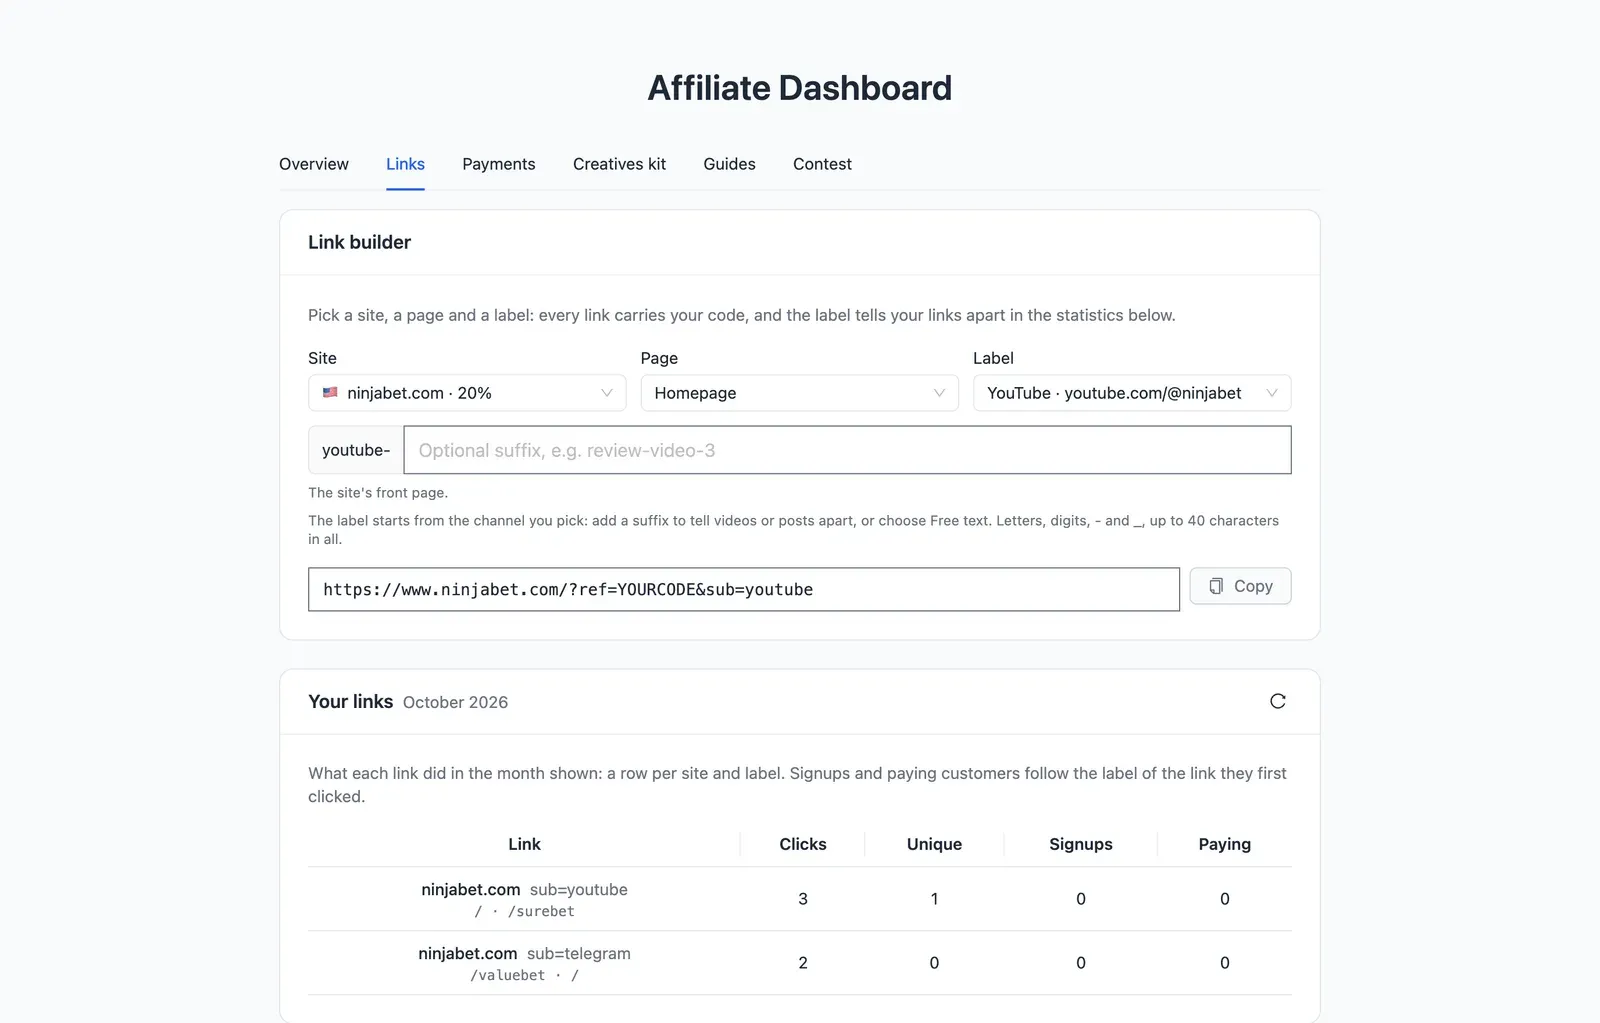Click the clicks value 3 in youtube row
This screenshot has width=1600, height=1023.
point(803,899)
